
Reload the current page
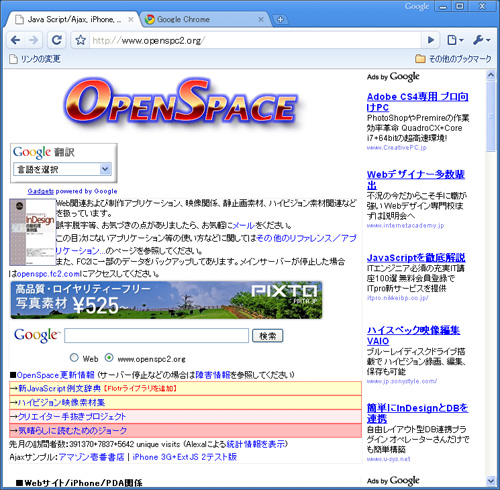pos(57,40)
